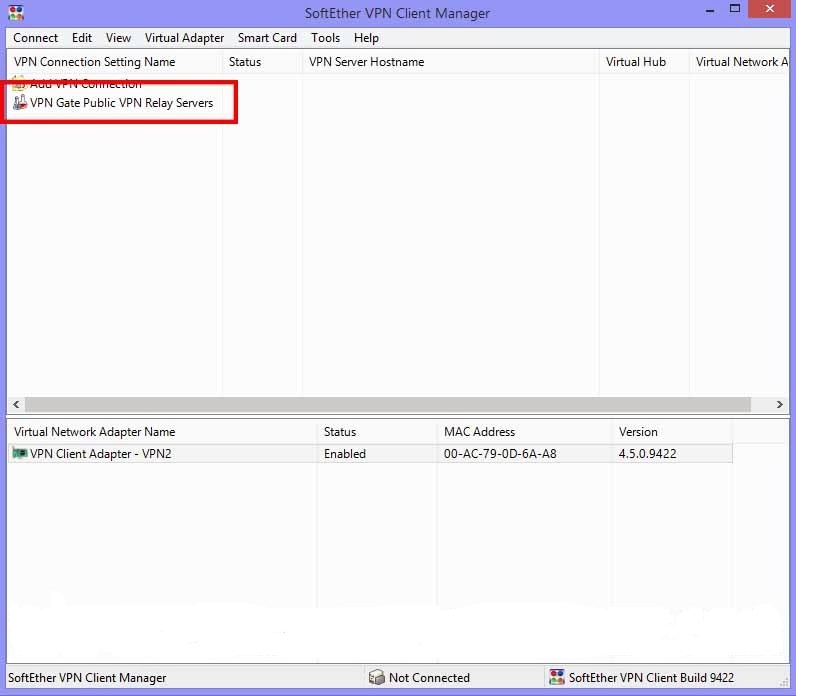
Task: Click the horizontal scrollbar right arrow
Action: [x=779, y=404]
